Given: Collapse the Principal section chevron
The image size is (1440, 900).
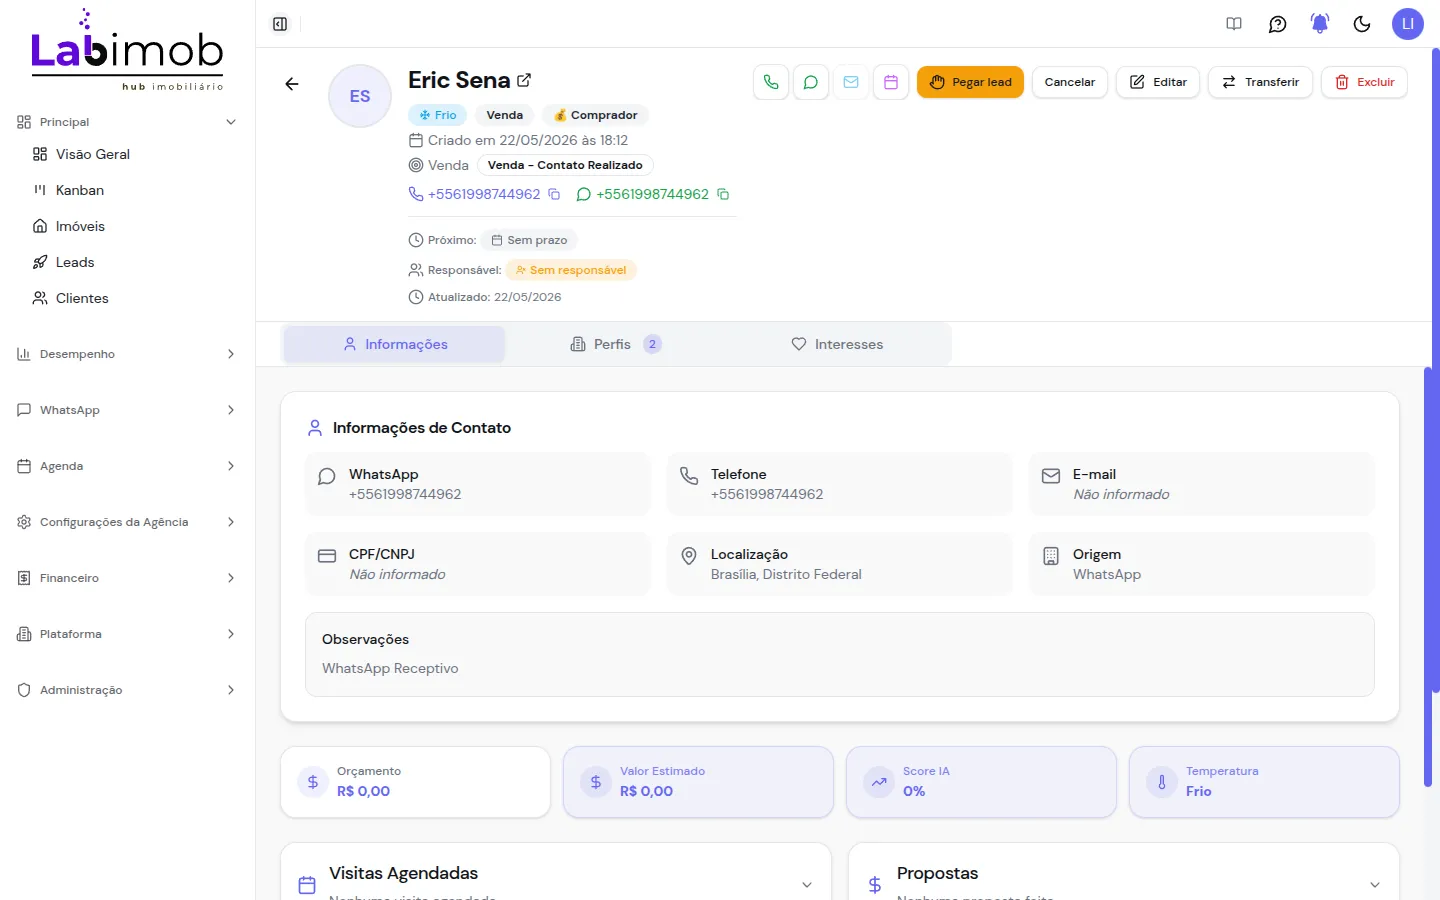Looking at the screenshot, I should coord(231,122).
